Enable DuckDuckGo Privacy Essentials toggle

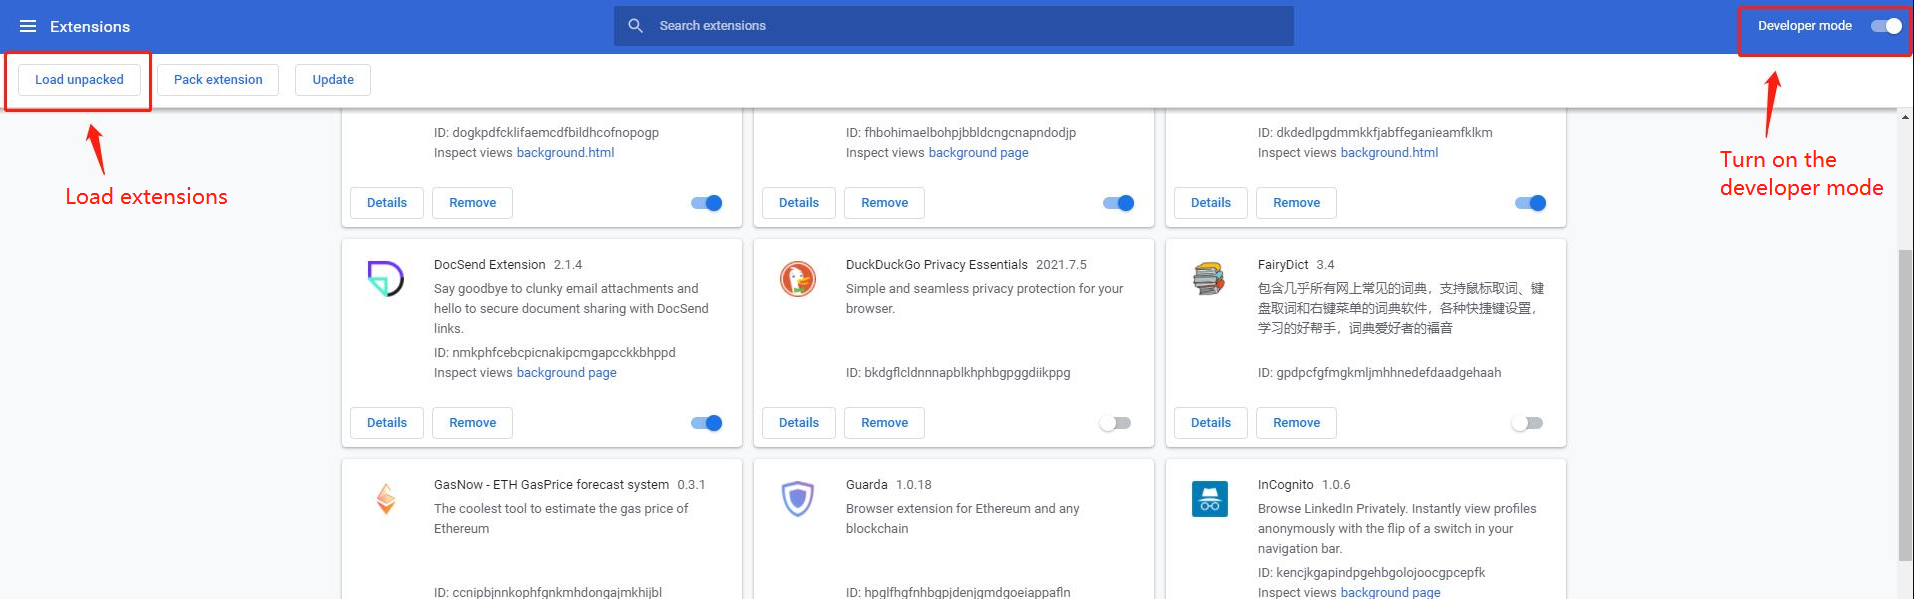click(x=1115, y=423)
